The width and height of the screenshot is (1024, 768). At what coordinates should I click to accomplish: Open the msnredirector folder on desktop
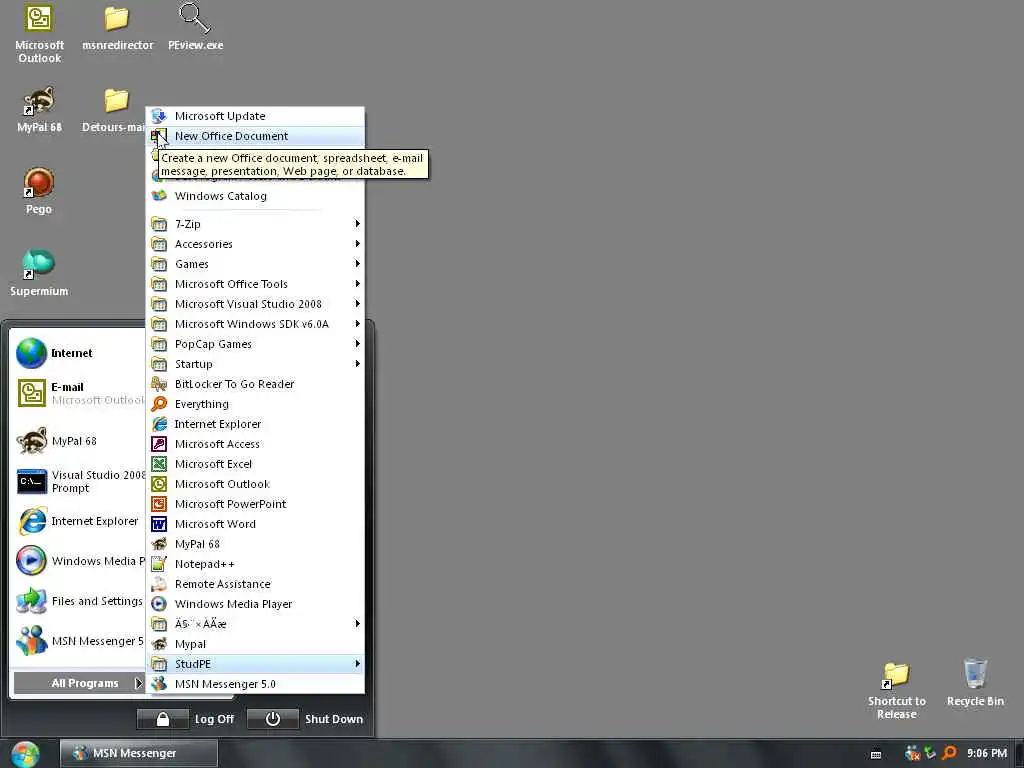[x=117, y=29]
